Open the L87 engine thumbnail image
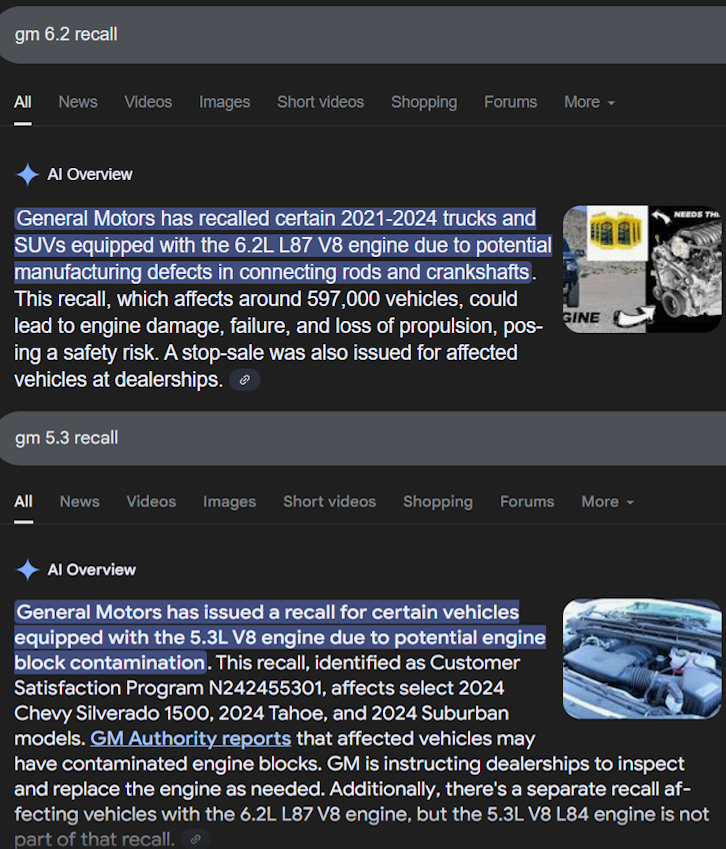 (x=642, y=269)
